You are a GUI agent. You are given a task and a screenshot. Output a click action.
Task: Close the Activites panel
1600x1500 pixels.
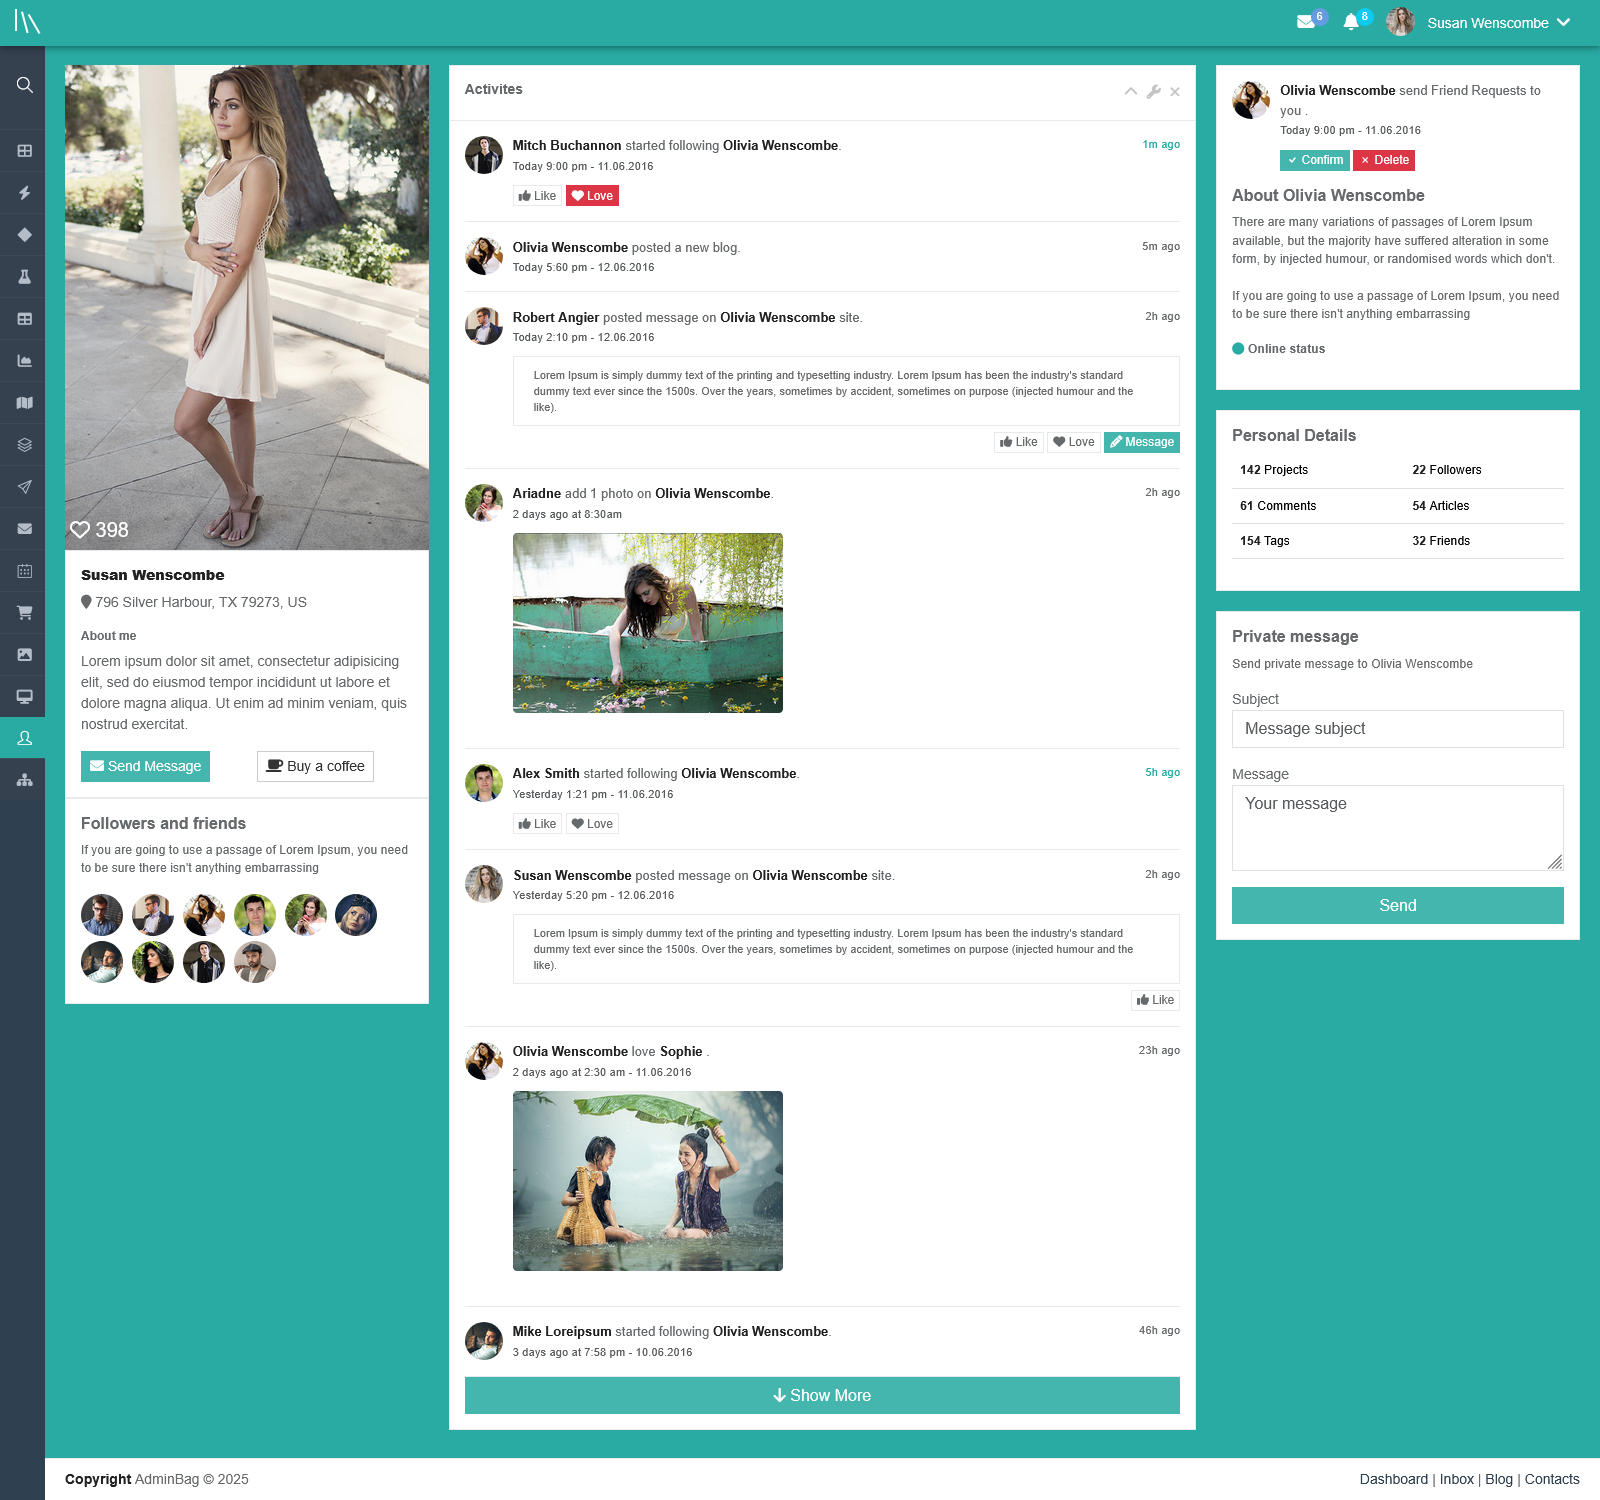click(x=1175, y=92)
